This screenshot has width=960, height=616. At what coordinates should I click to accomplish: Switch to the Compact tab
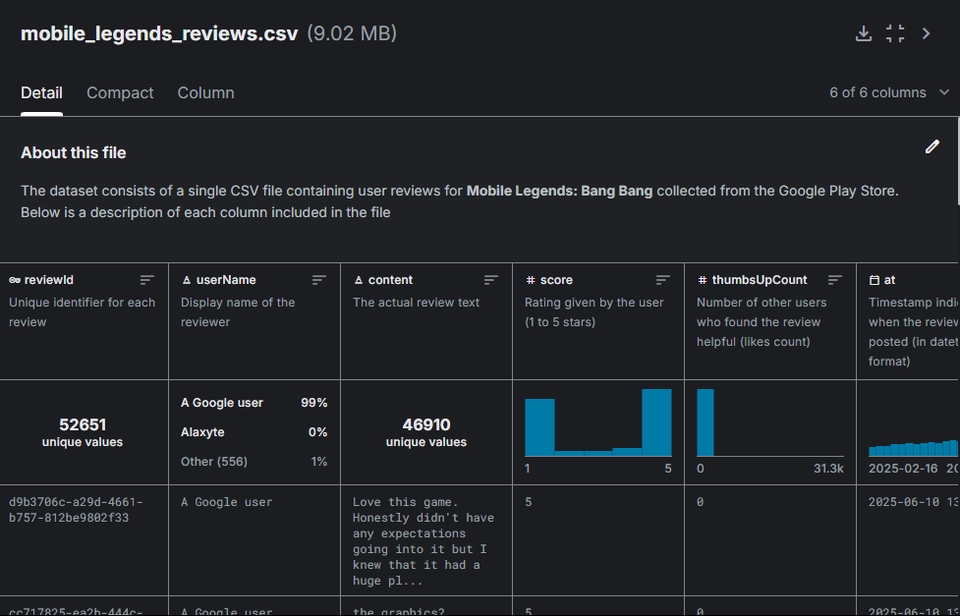tap(120, 92)
